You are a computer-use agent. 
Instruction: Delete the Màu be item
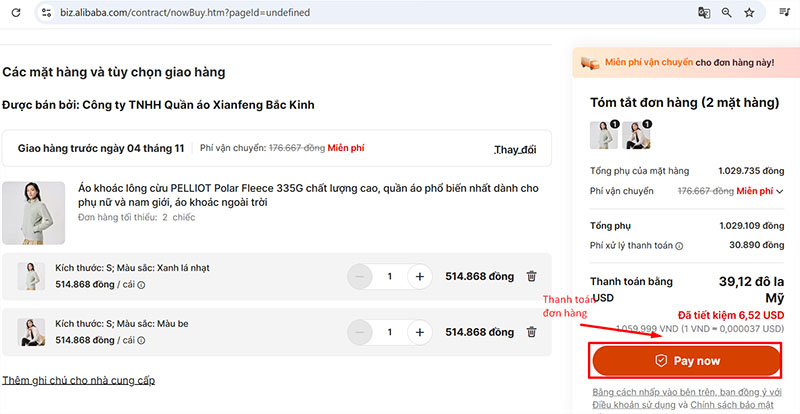[532, 332]
